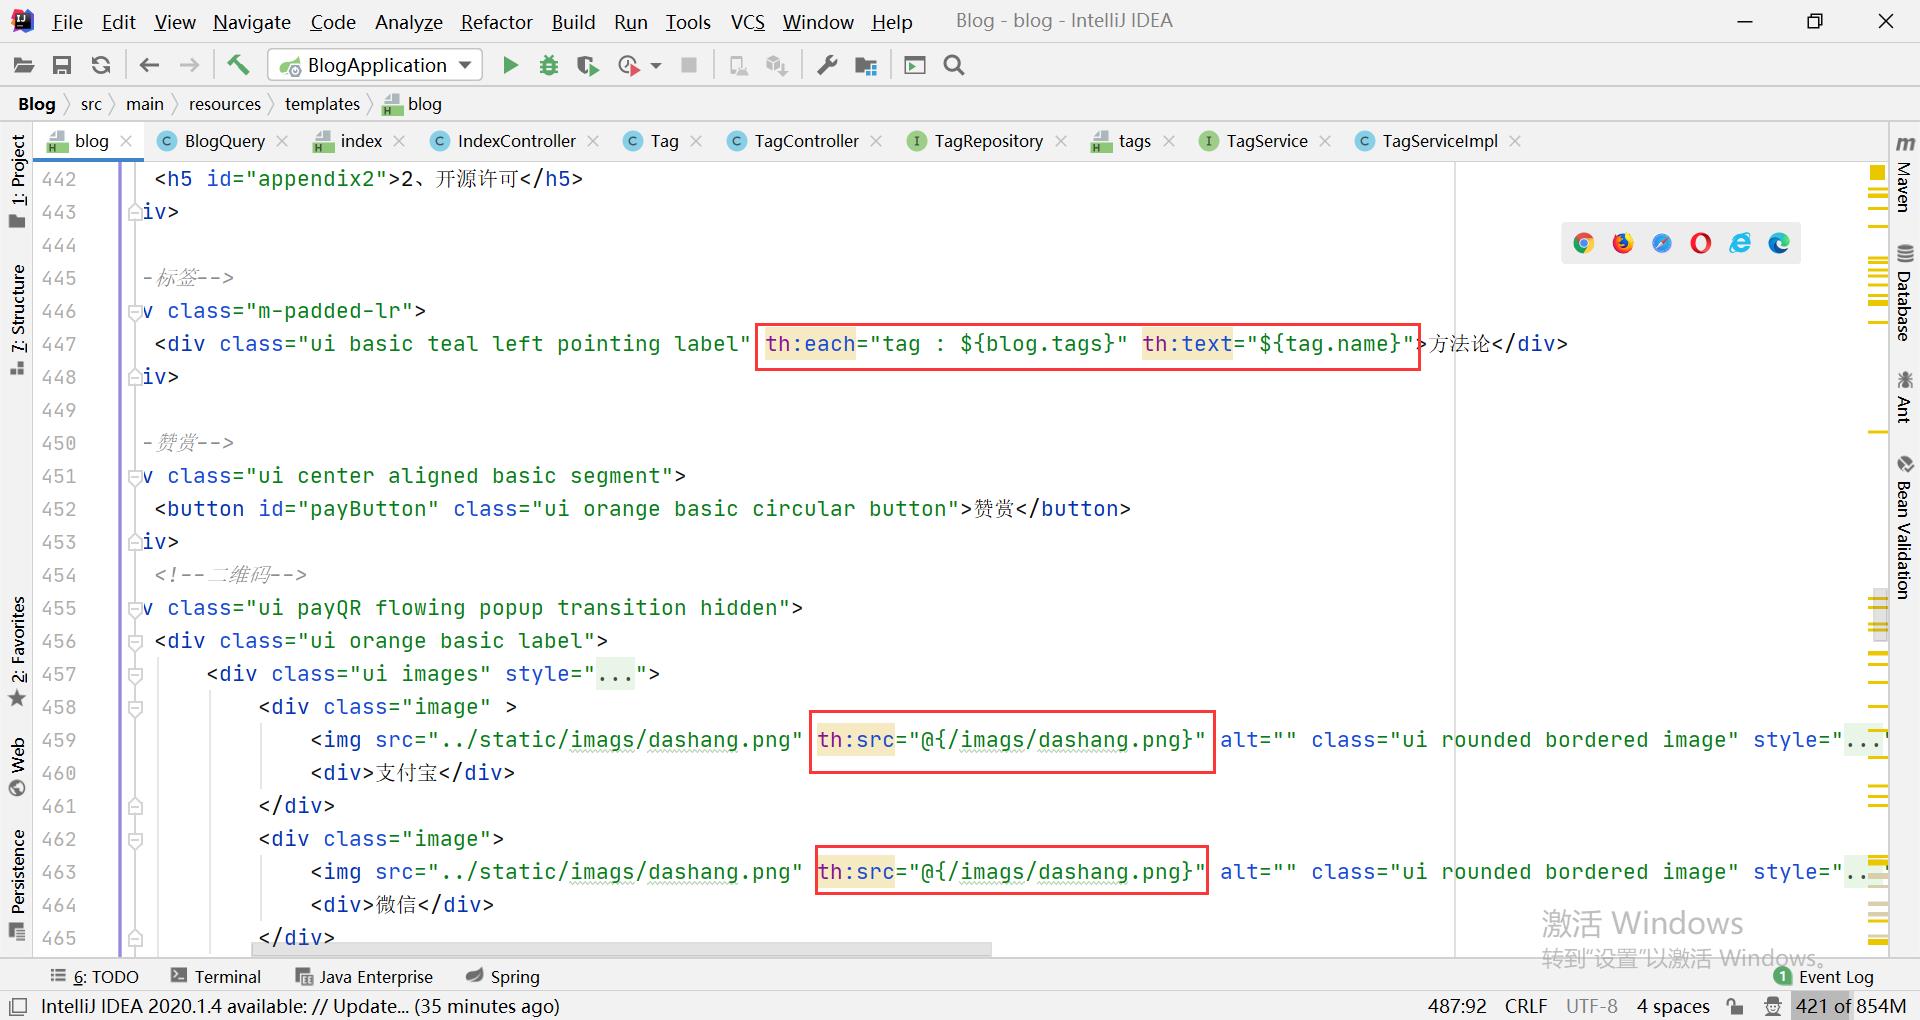The height and width of the screenshot is (1020, 1920).
Task: Toggle the Bean Validation tool window
Action: 1904,526
